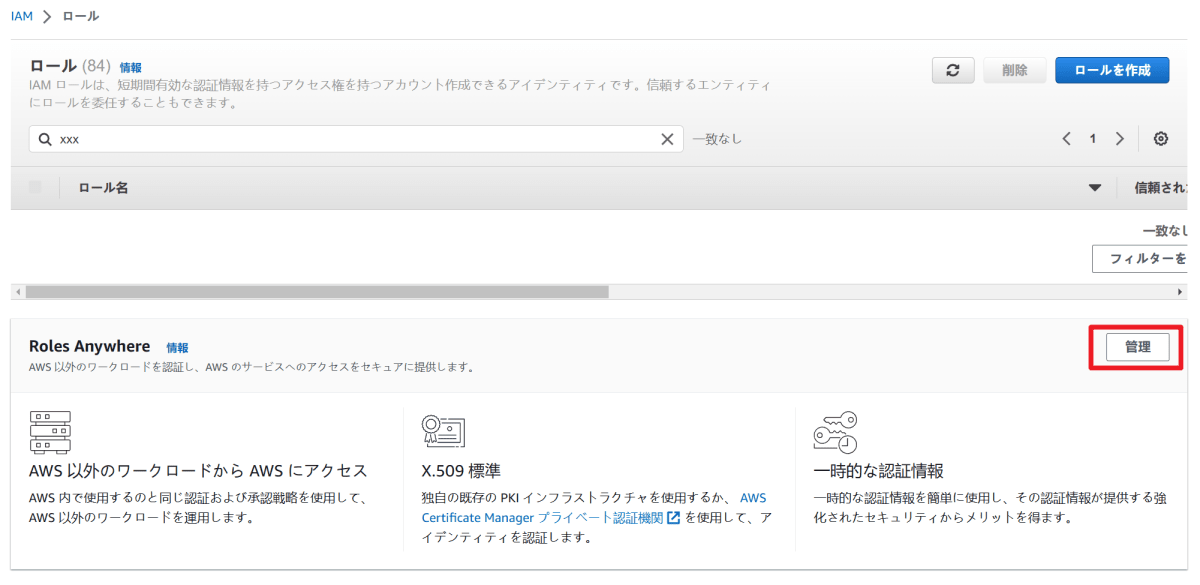
Task: Click the フィルターを clear filter button
Action: [x=1139, y=258]
